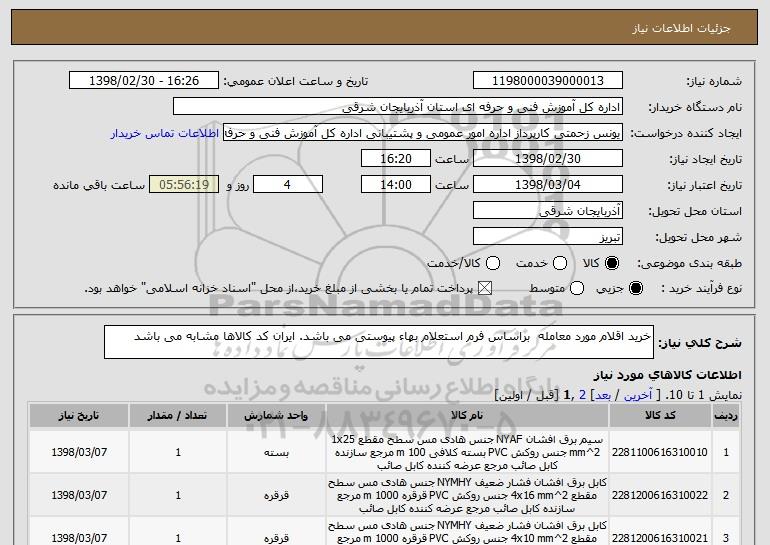Click the نام کالا column header
Image resolution: width=770 pixels, height=545 pixels.
tap(467, 415)
